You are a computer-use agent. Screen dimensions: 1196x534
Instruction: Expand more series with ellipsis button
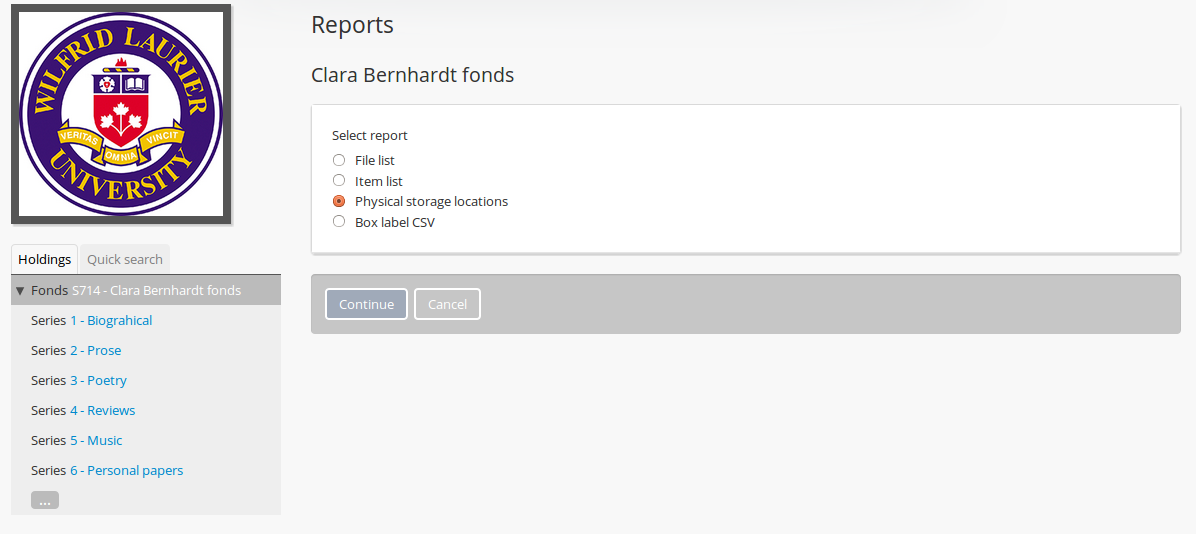pos(45,500)
